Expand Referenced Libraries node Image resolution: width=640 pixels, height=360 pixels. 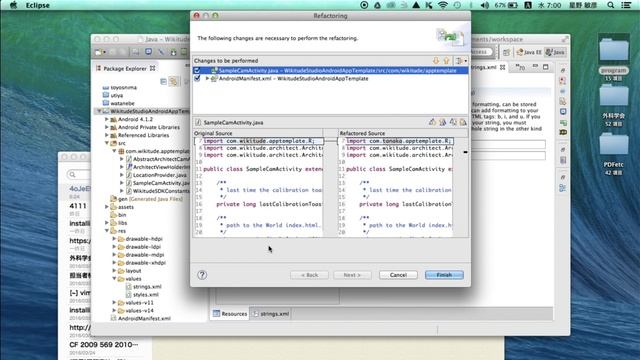pos(107,135)
